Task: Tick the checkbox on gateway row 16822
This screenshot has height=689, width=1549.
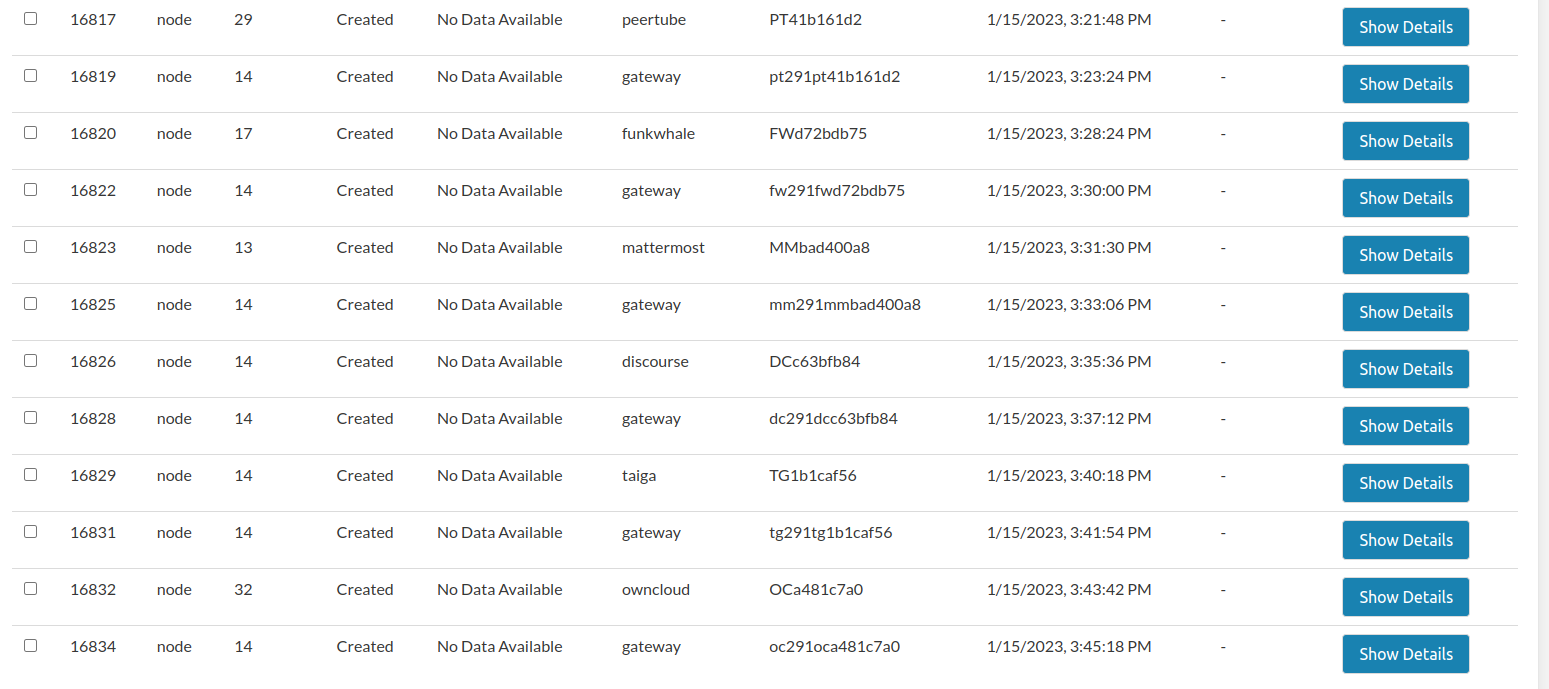Action: click(29, 189)
